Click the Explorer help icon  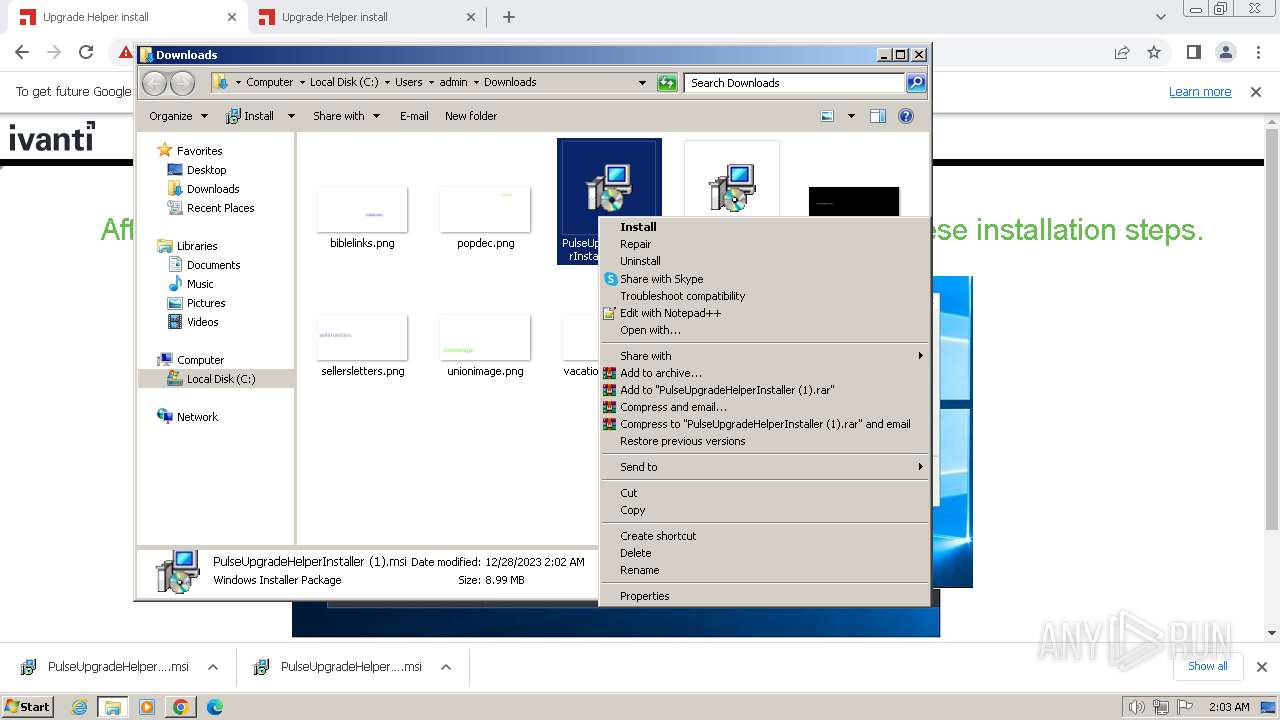click(906, 116)
